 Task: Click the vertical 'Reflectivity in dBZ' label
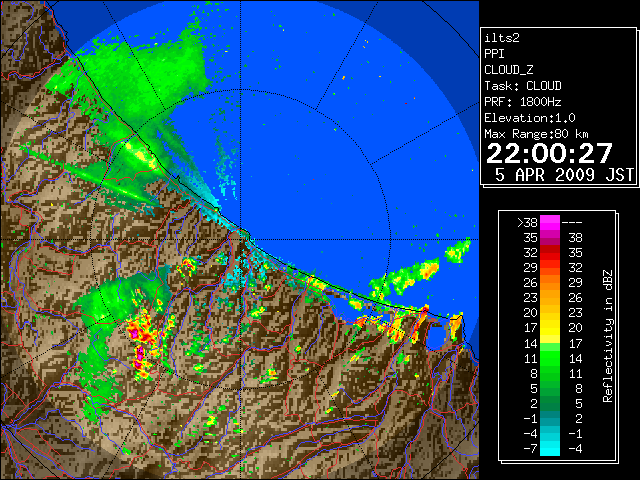tap(608, 336)
